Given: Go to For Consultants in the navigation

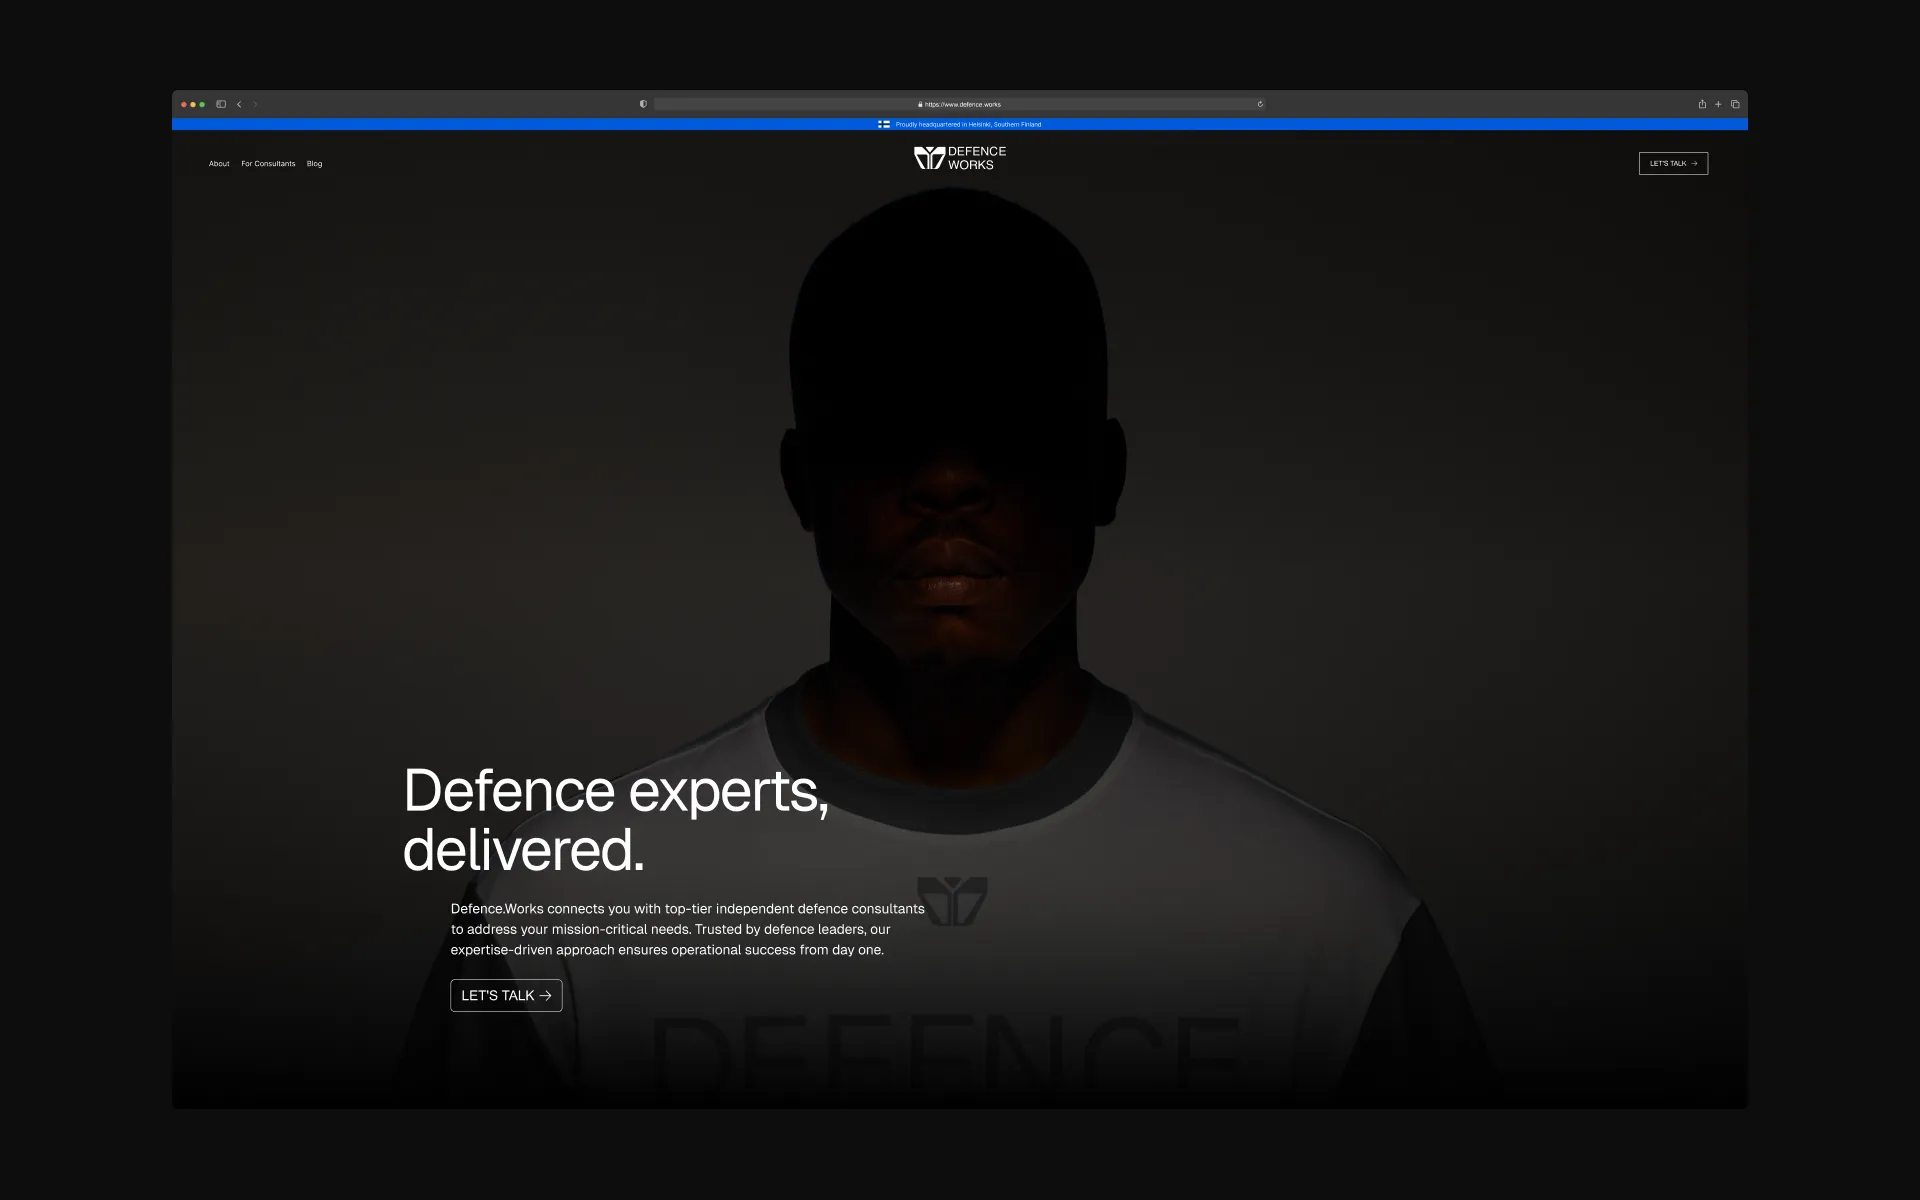Looking at the screenshot, I should tap(268, 164).
